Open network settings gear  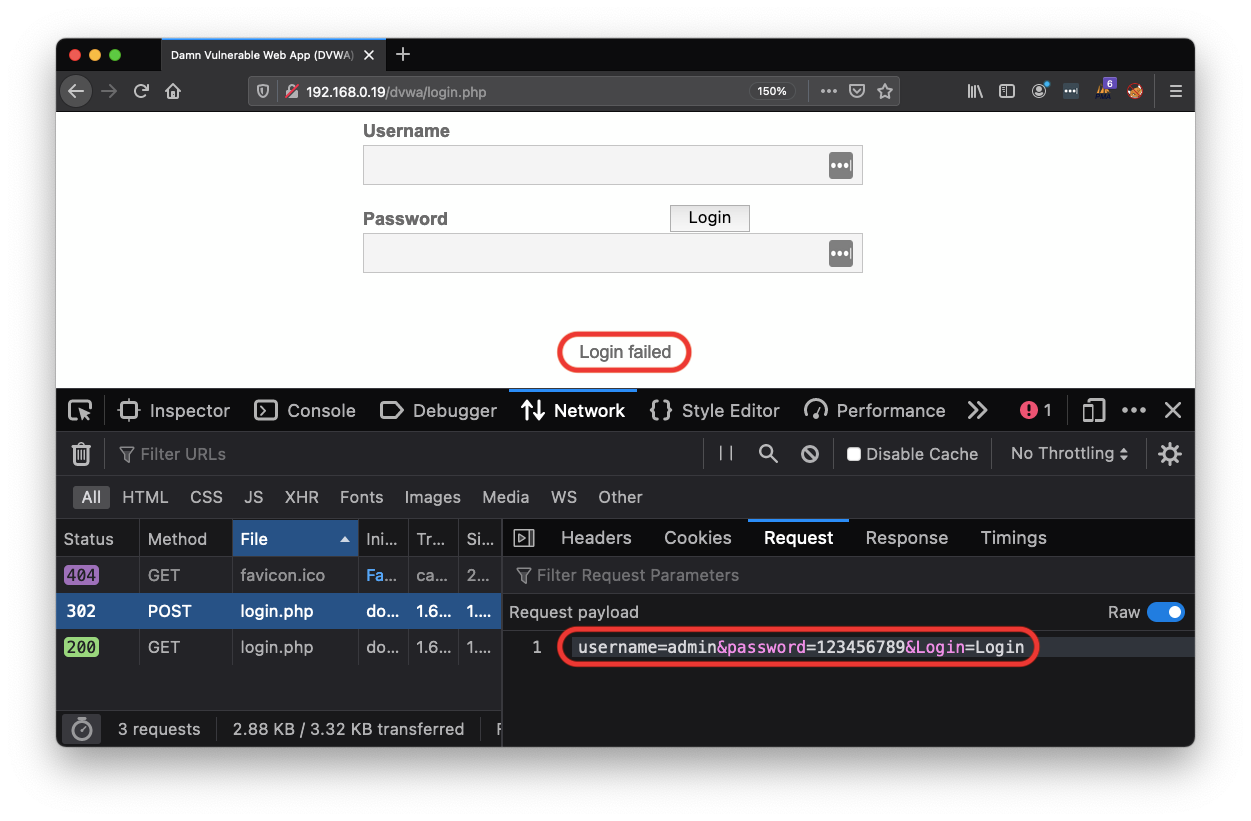click(x=1169, y=454)
